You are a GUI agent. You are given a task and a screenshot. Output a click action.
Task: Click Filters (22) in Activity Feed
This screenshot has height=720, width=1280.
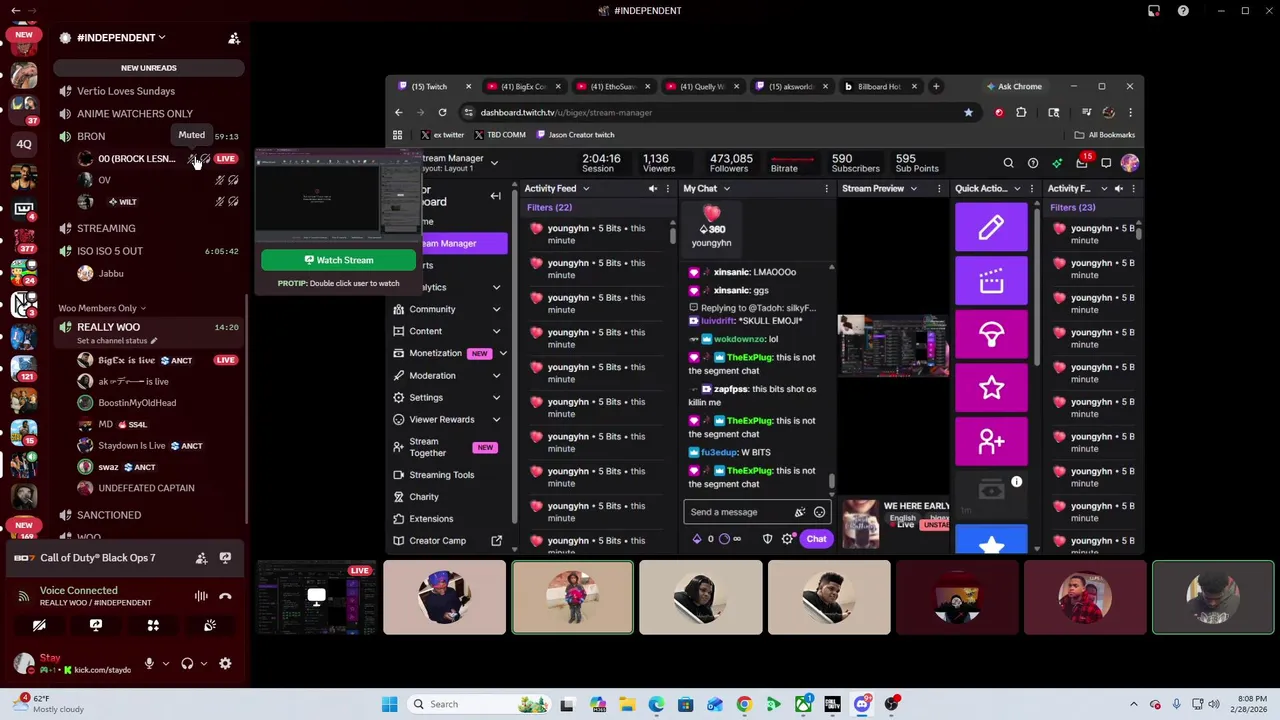[549, 207]
